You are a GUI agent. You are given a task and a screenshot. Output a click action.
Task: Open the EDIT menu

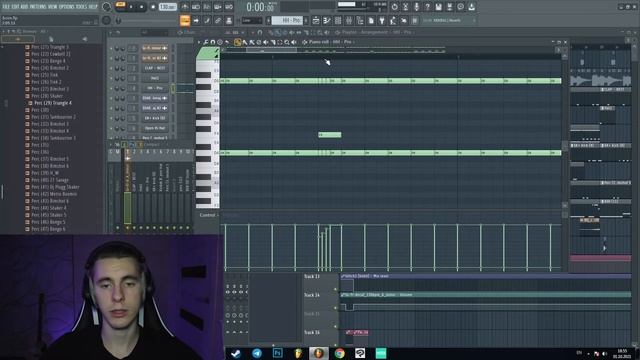(15, 7)
